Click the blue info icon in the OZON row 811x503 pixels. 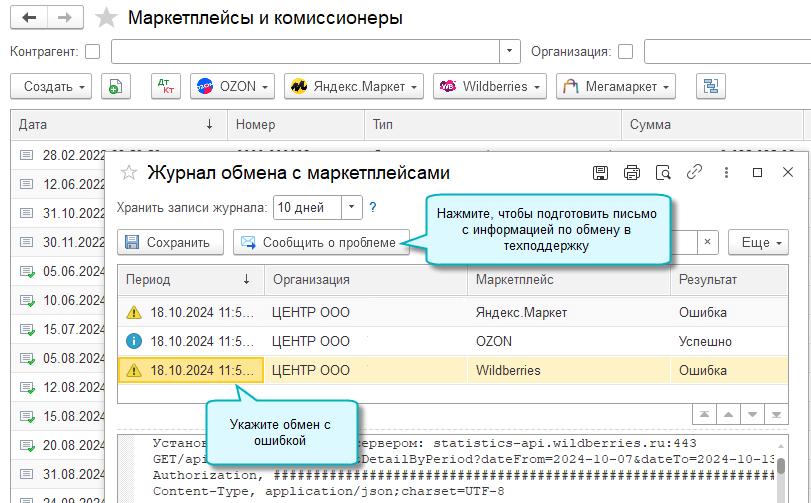[133, 341]
